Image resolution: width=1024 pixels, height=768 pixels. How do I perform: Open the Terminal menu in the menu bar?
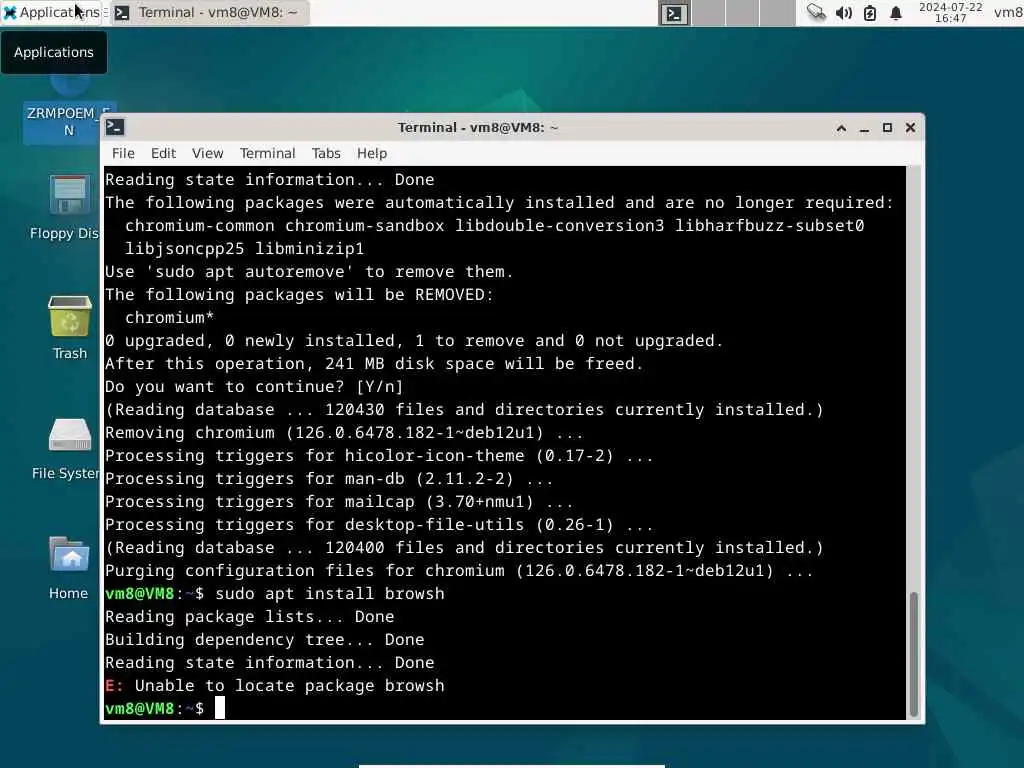267,153
